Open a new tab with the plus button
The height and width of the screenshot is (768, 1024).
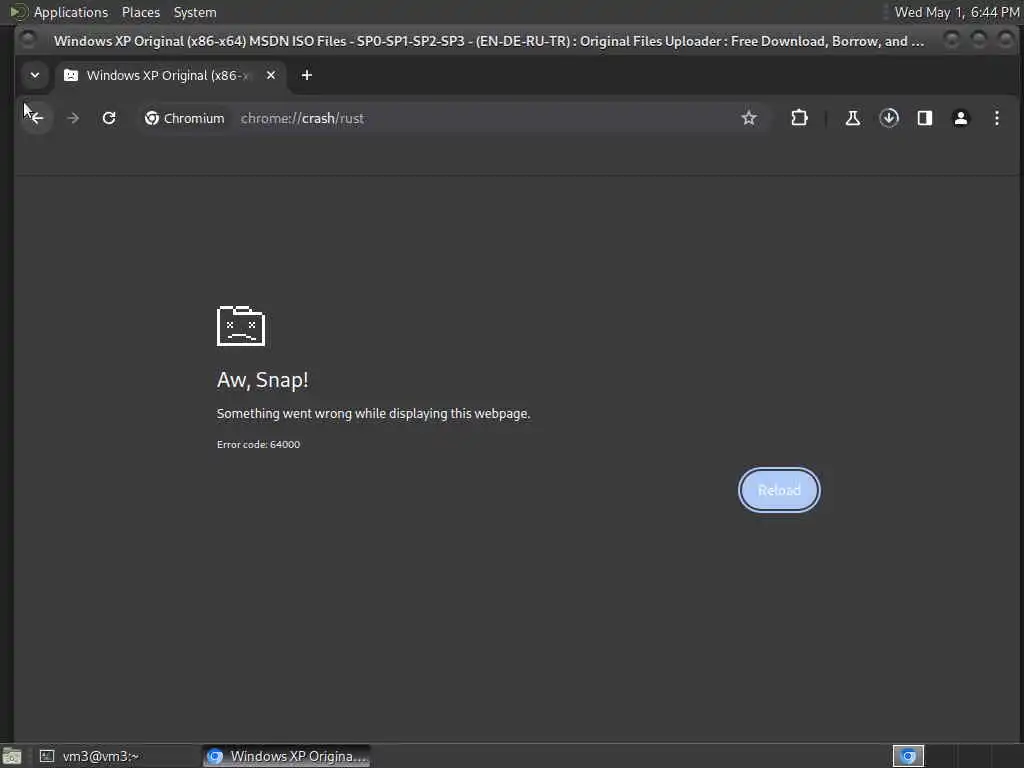pos(306,75)
